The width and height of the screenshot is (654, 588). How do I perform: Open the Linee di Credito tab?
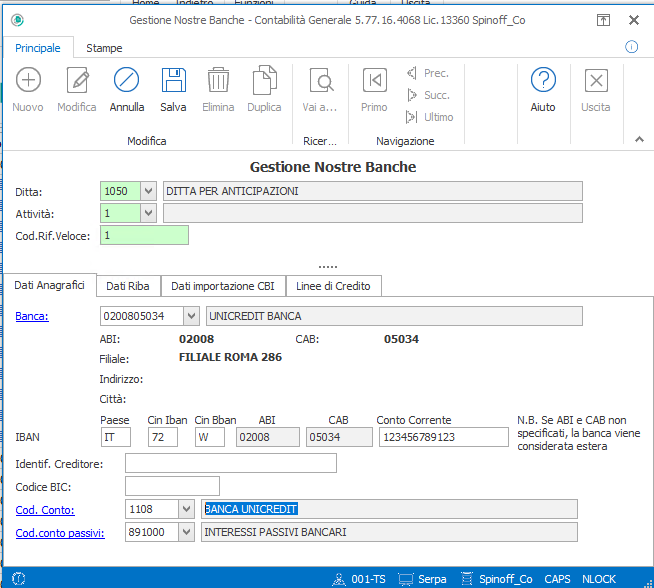click(333, 286)
